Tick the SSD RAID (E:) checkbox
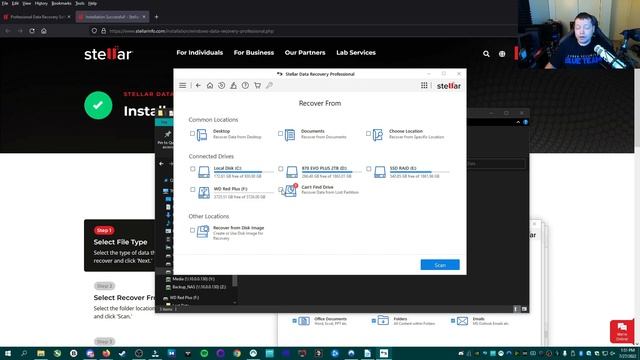 tap(368, 169)
